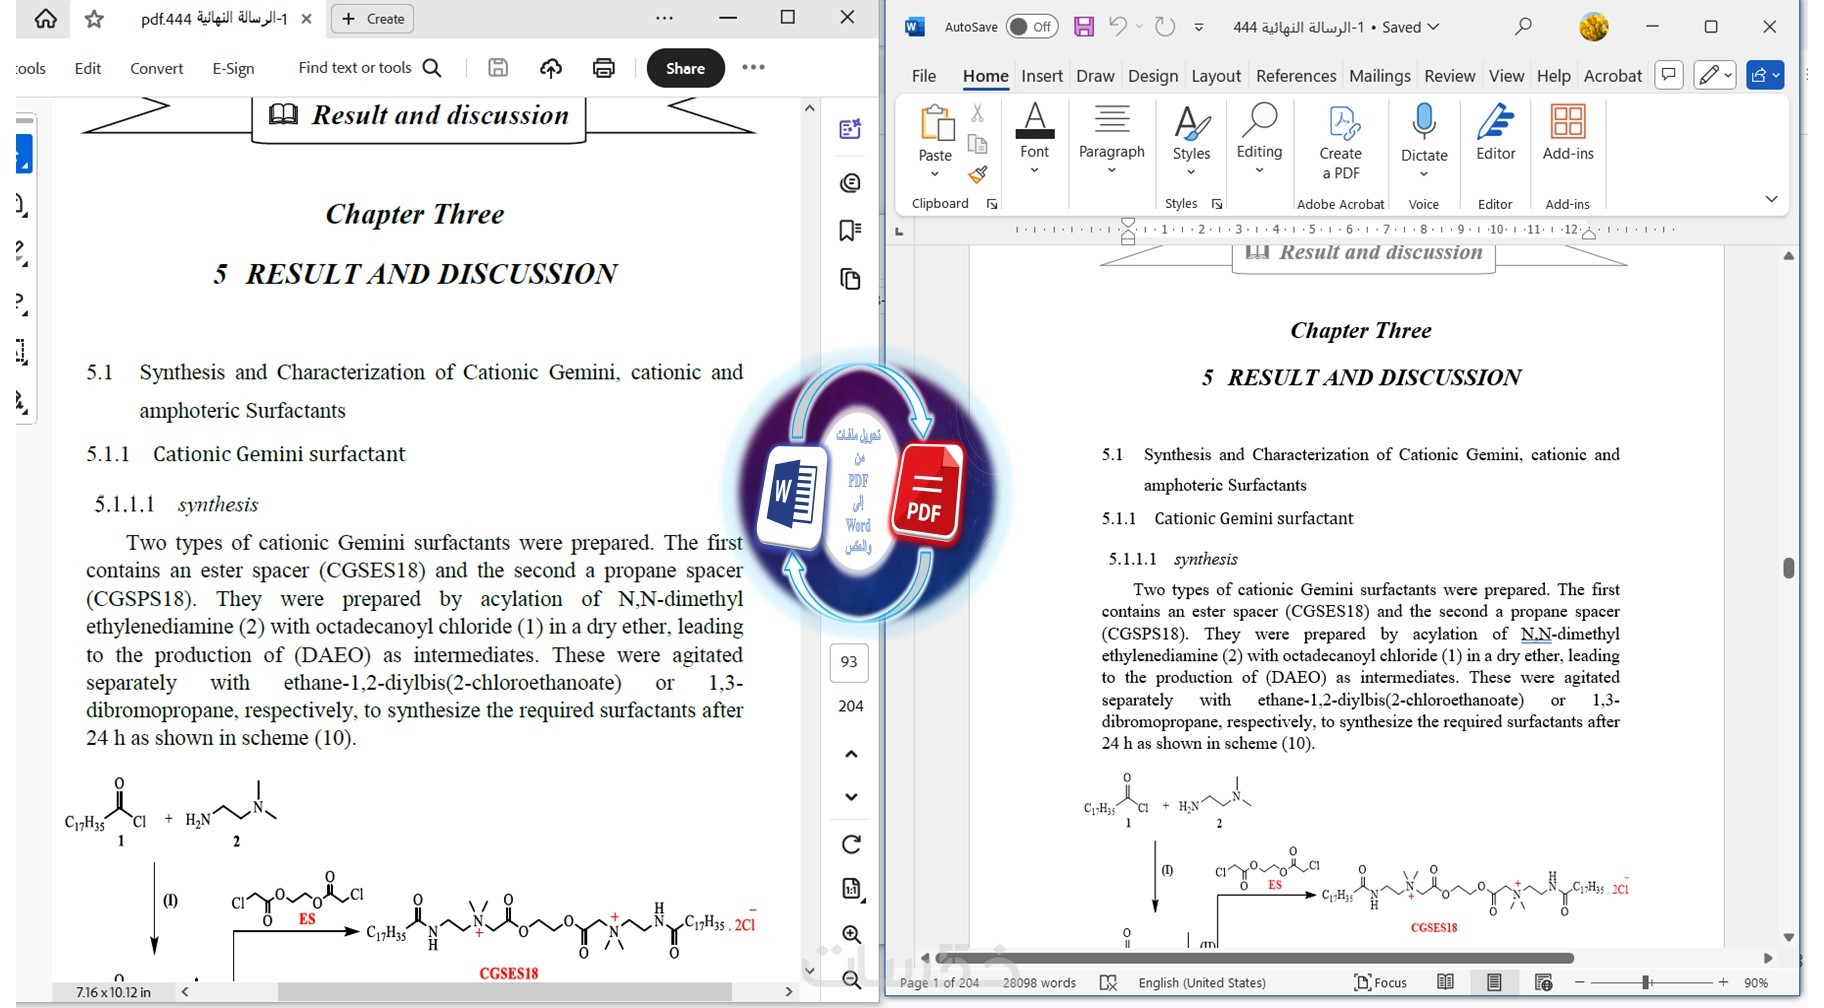Open the Comments pane button in Word
This screenshot has height=1008, width=1824.
(1669, 75)
